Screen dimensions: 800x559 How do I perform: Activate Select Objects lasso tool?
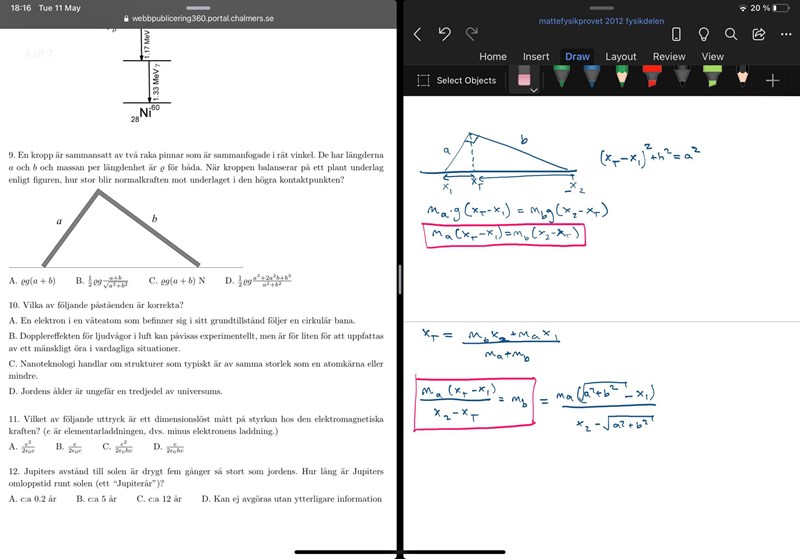pos(456,80)
